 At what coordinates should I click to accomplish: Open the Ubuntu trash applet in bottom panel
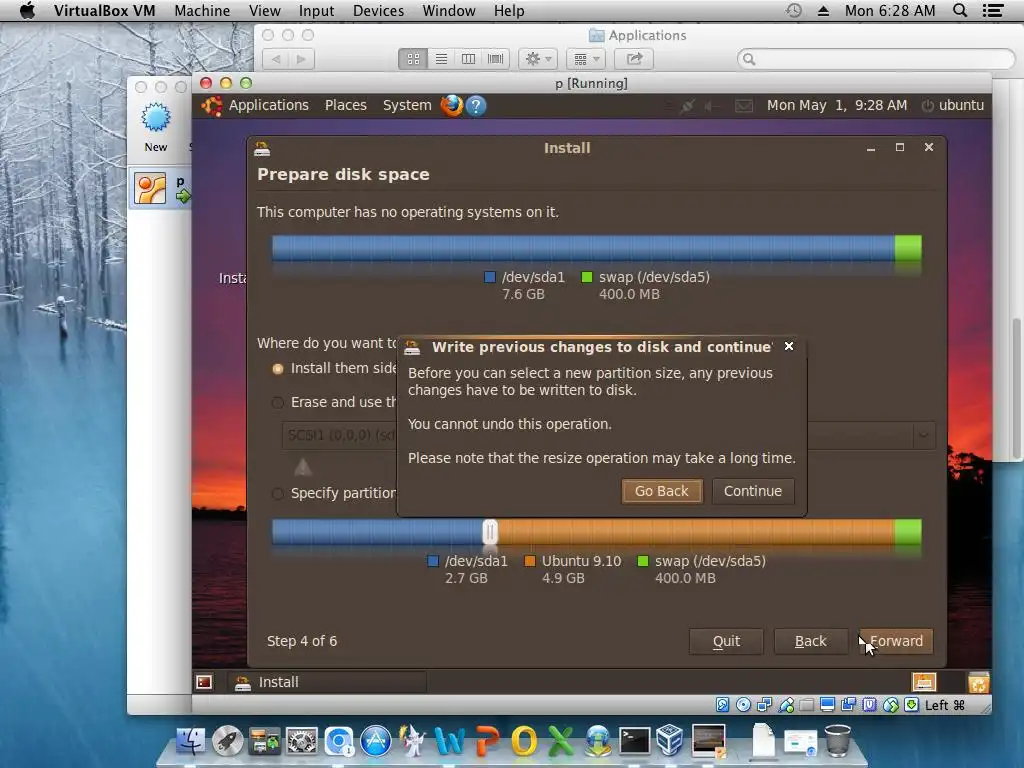pyautogui.click(x=978, y=682)
